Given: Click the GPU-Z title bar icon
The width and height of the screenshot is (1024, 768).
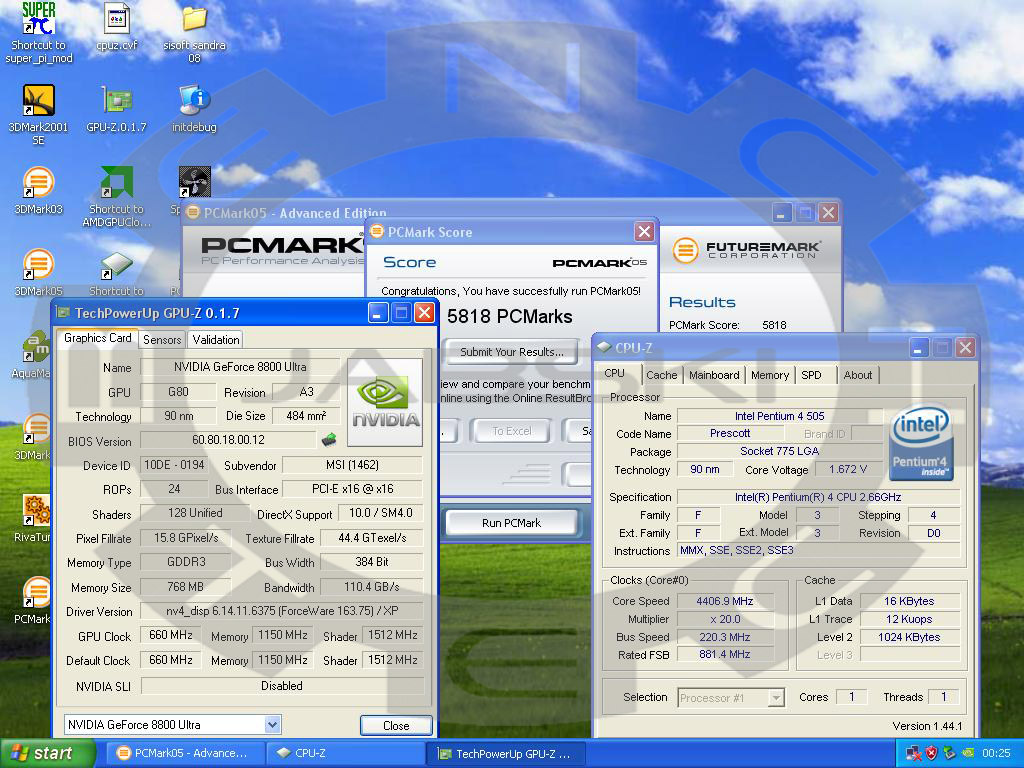Looking at the screenshot, I should click(63, 313).
